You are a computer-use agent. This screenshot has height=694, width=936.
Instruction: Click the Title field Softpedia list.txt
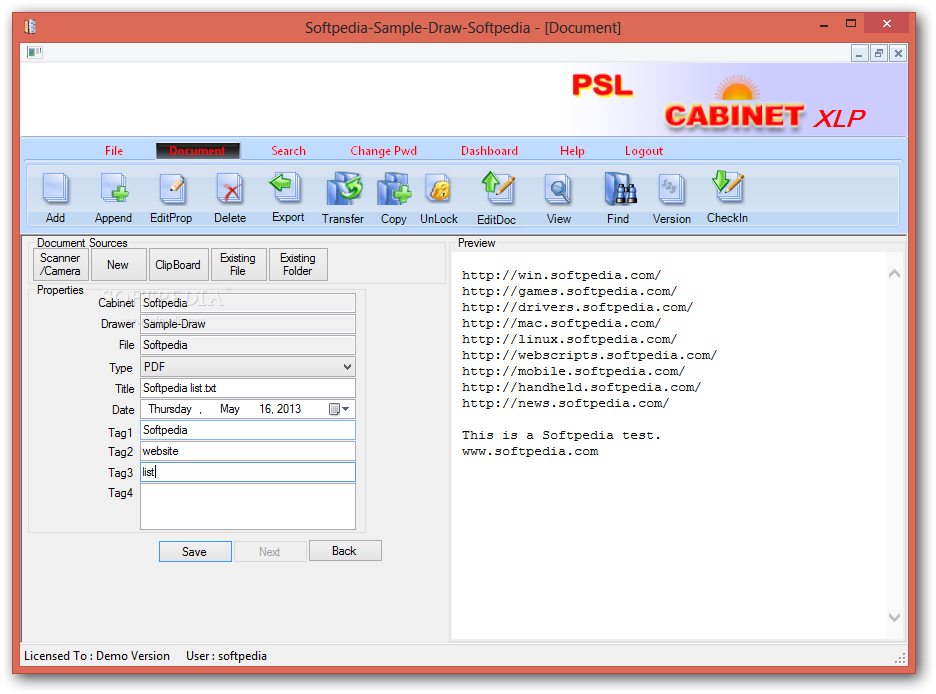248,388
